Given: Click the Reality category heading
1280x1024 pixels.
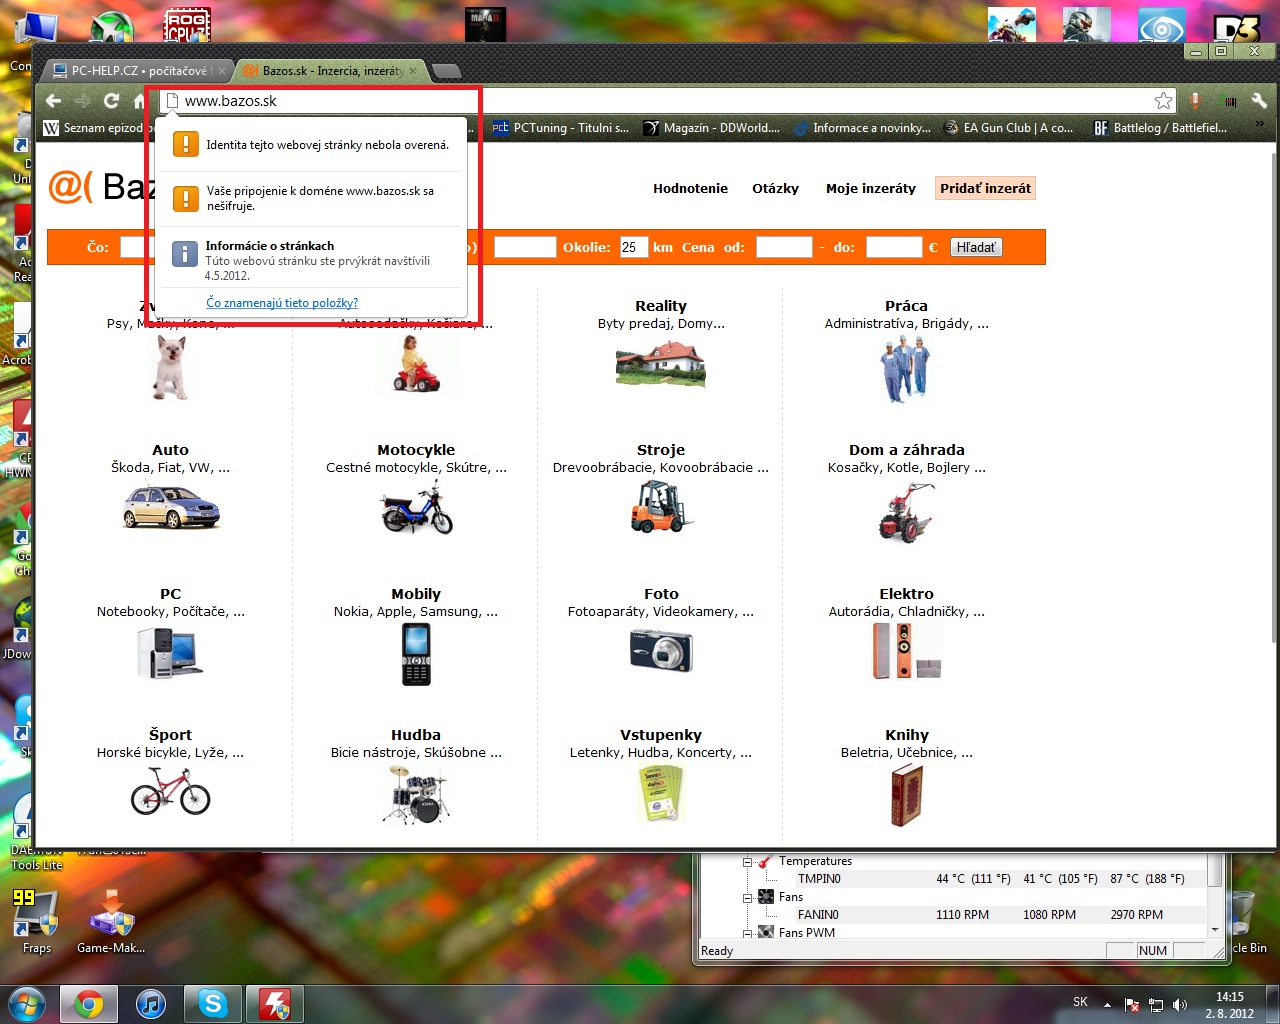Looking at the screenshot, I should click(661, 306).
